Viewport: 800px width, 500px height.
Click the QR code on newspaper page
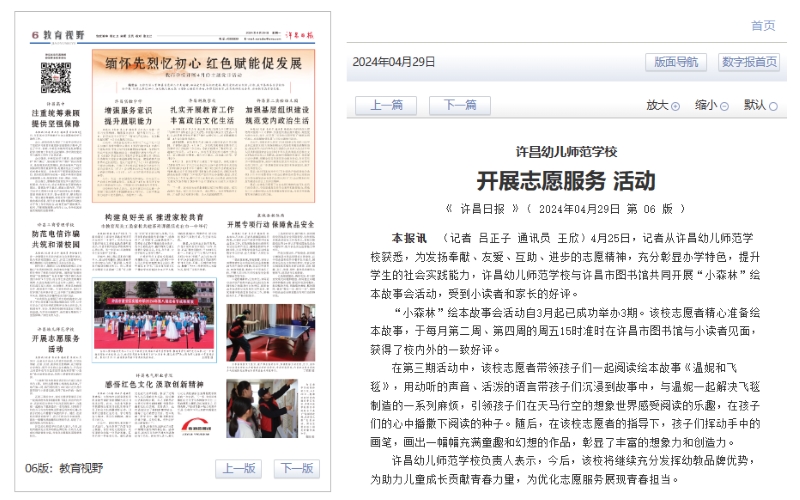[55, 78]
